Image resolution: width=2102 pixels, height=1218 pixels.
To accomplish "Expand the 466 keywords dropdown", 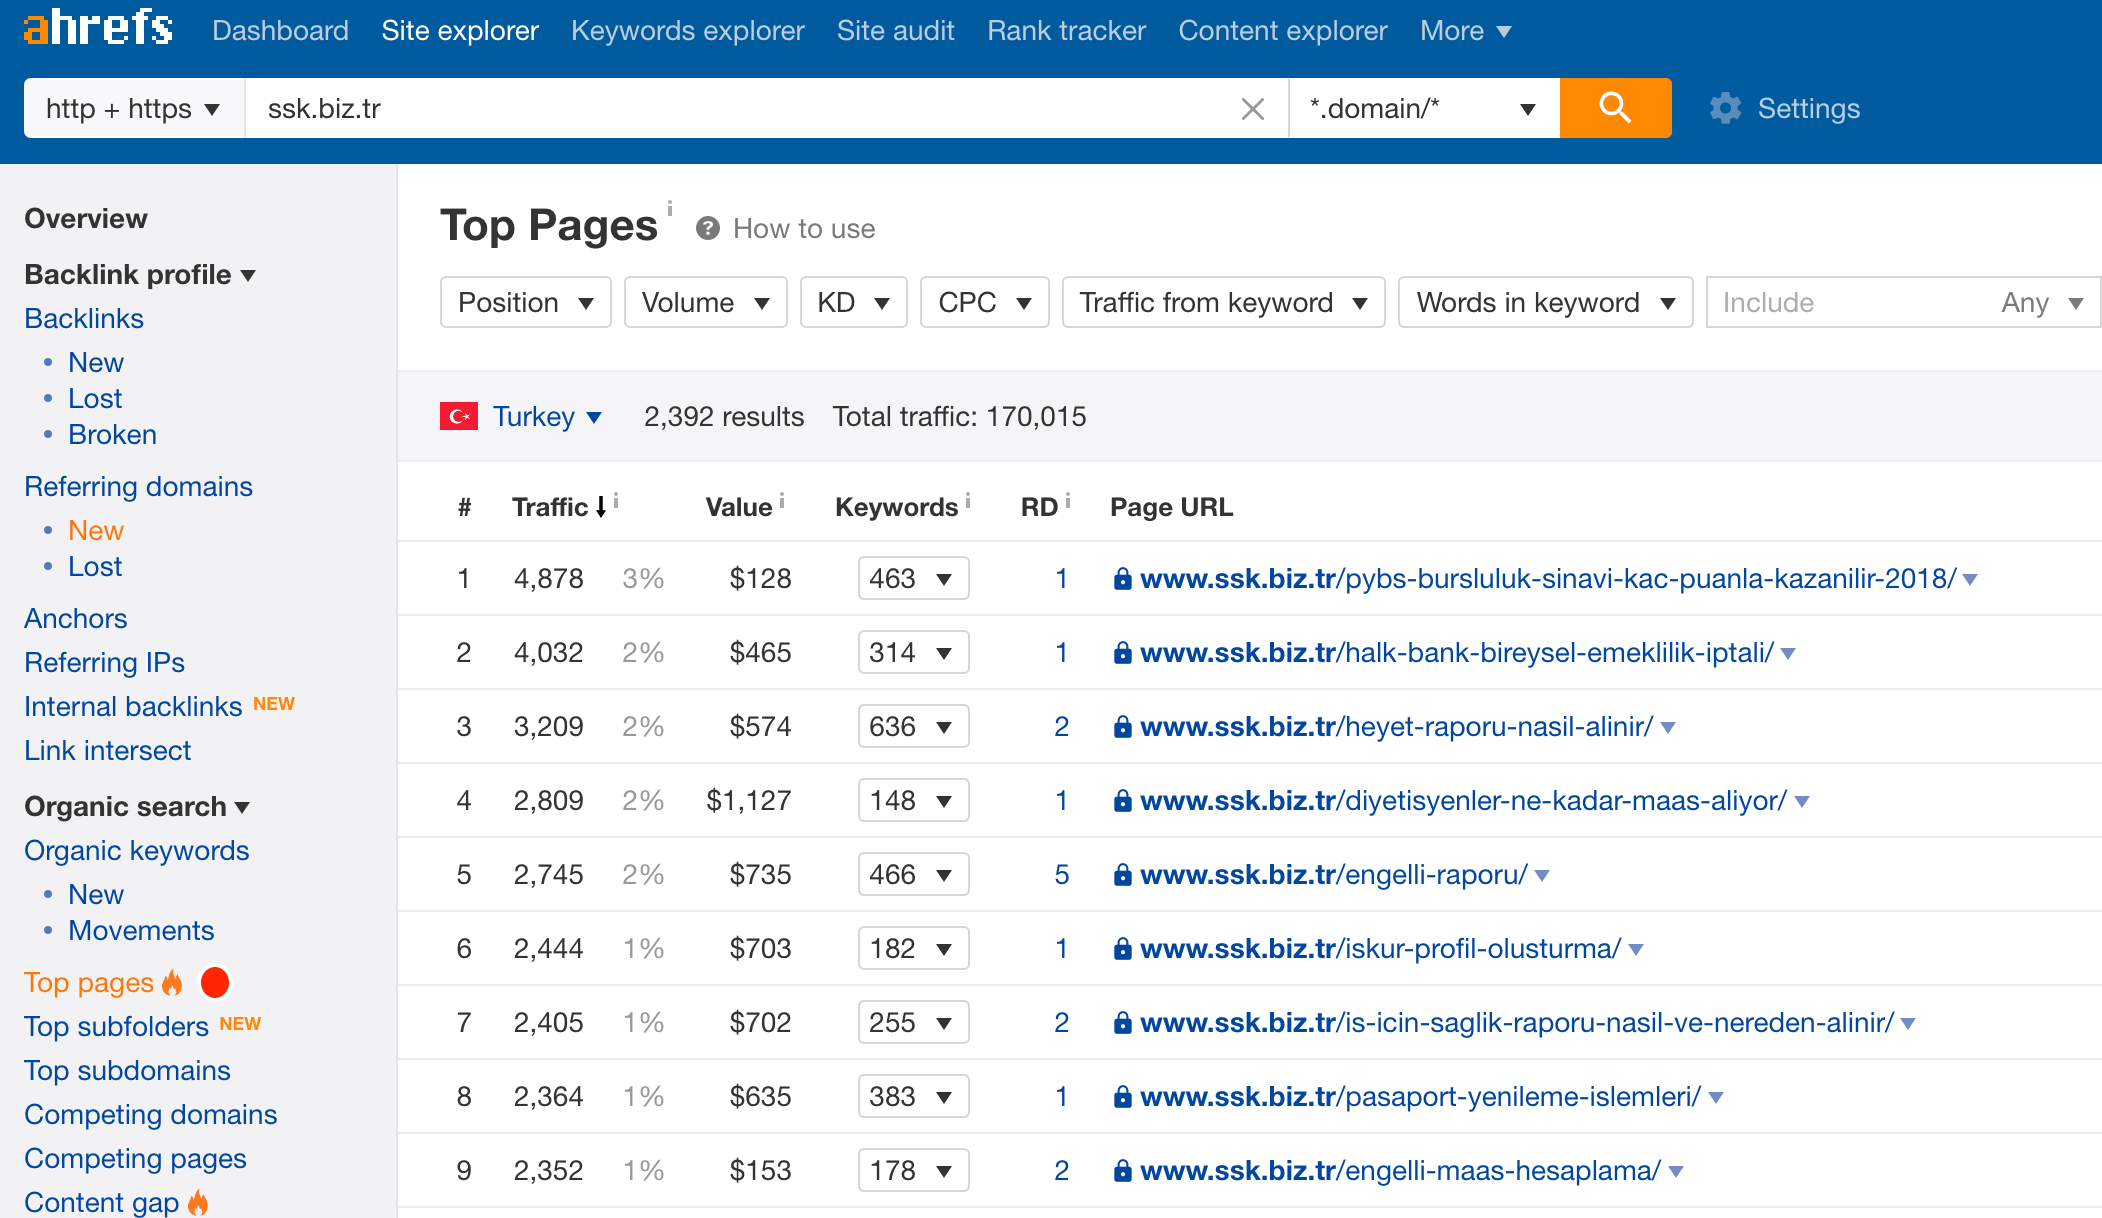I will click(x=913, y=874).
